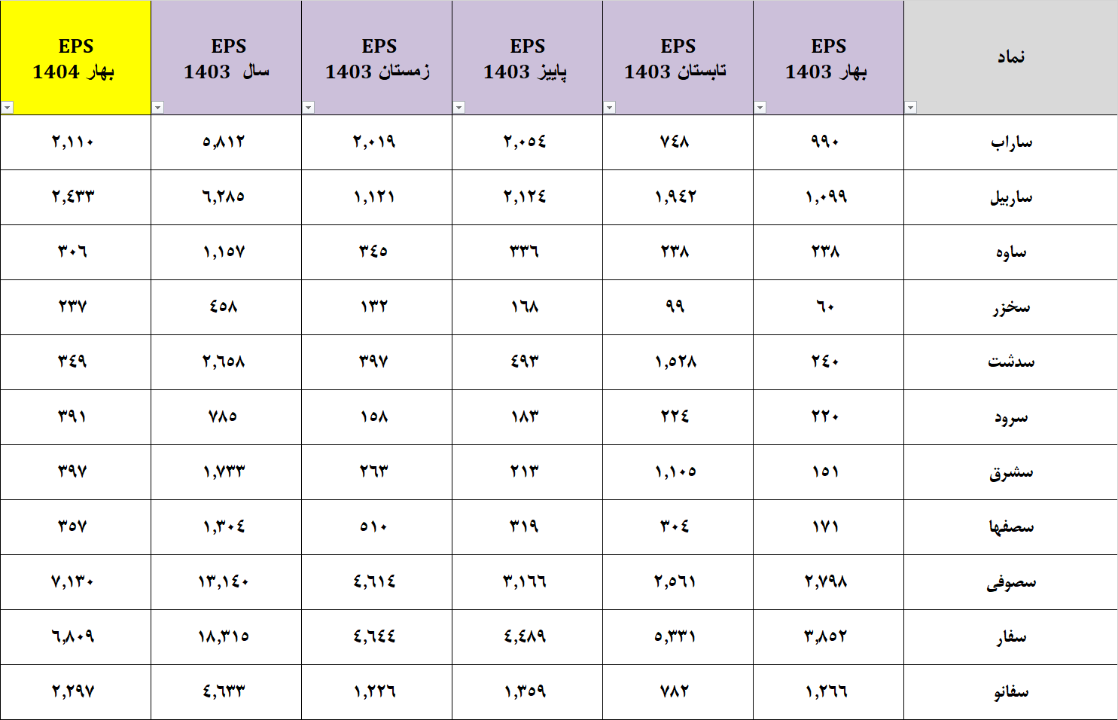
Task: Click the سفانو symbol cell
Action: [x=1010, y=692]
